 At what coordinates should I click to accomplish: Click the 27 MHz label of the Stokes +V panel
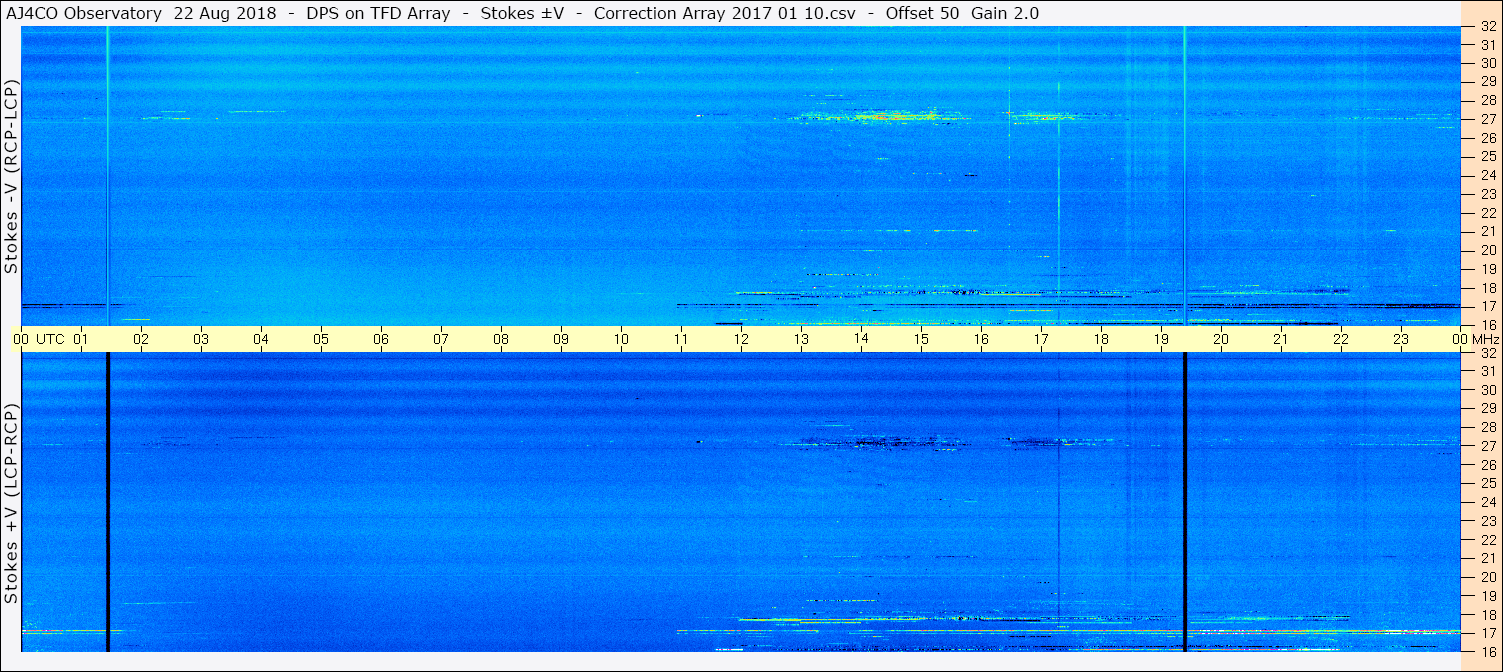(x=1488, y=446)
